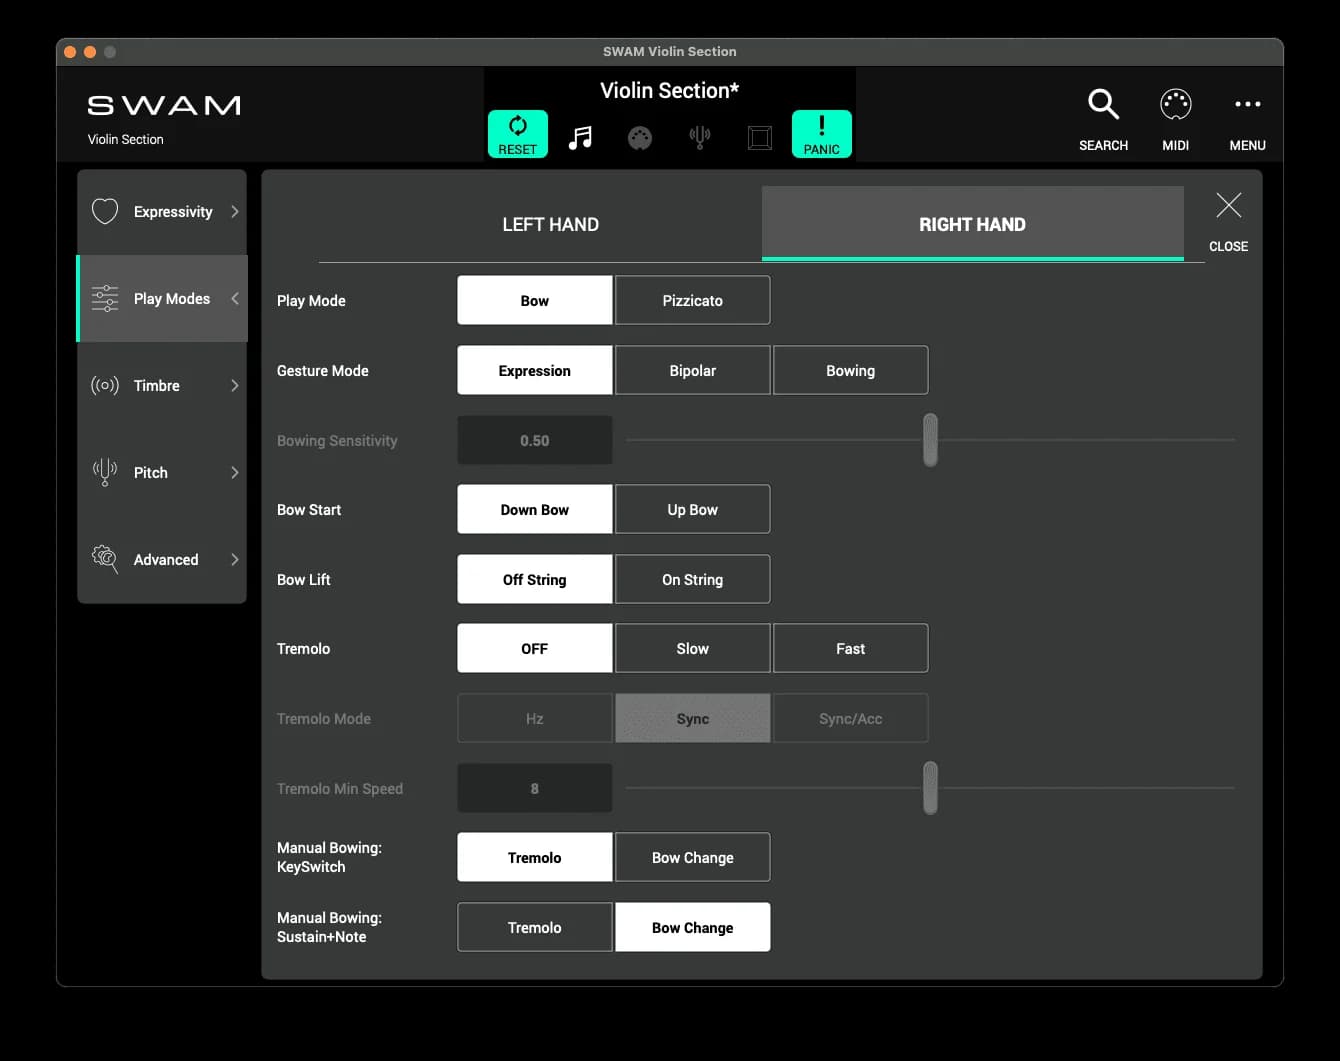Set Tremolo to Fast
This screenshot has width=1340, height=1061.
tap(850, 648)
